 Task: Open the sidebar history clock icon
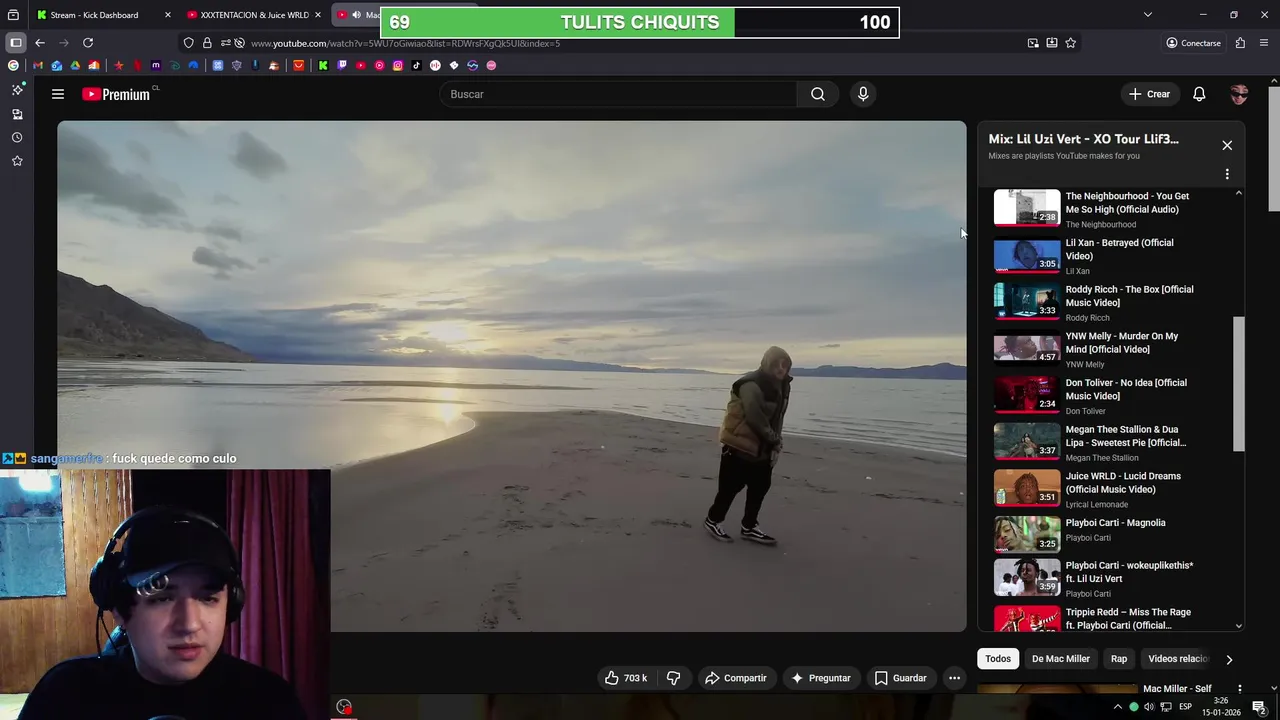coord(17,137)
